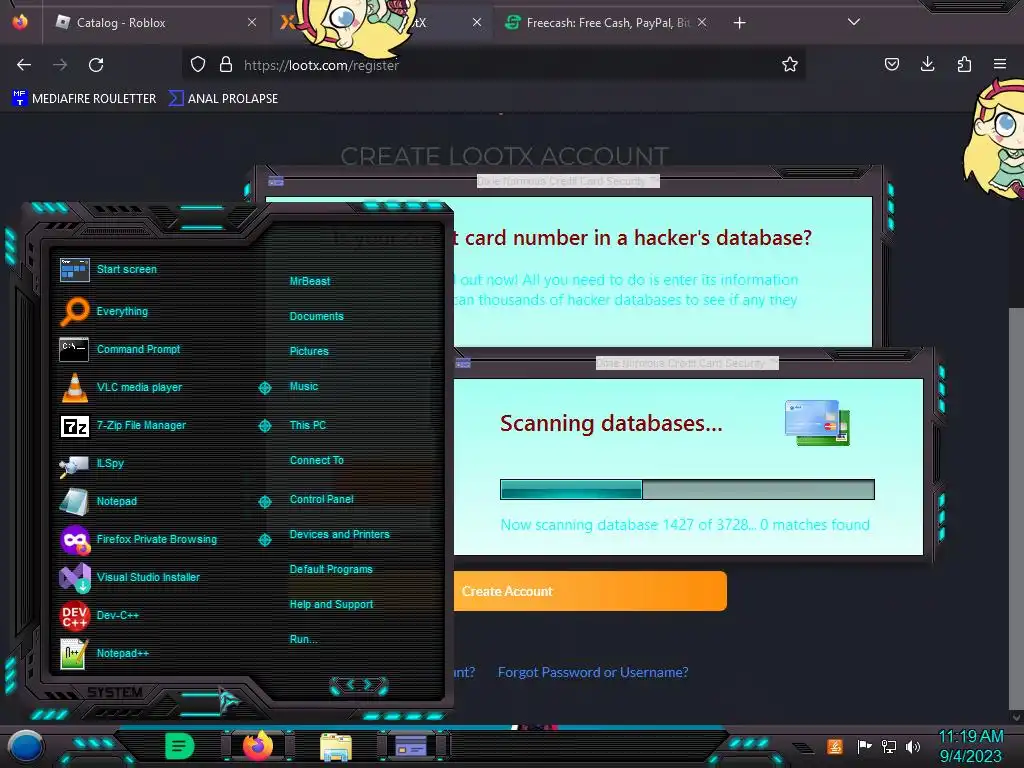The width and height of the screenshot is (1024, 768).
Task: Launch VLC media player
Action: coord(121,387)
